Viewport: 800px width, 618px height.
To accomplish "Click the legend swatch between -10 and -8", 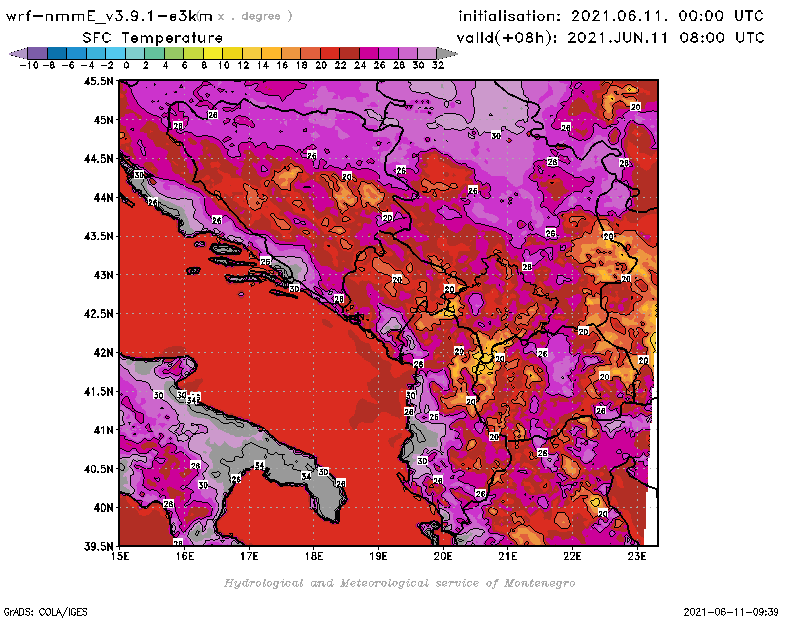I will click(38, 53).
